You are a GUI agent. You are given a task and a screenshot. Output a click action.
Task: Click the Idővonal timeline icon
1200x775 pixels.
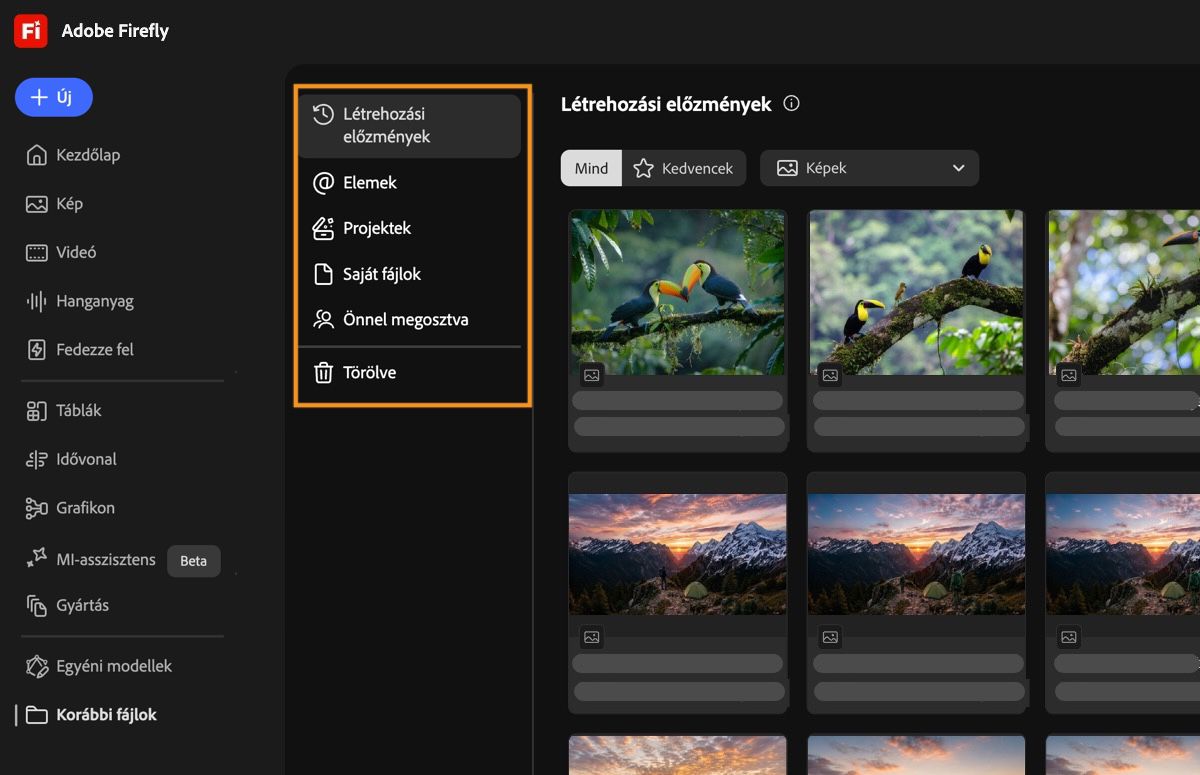[37, 459]
